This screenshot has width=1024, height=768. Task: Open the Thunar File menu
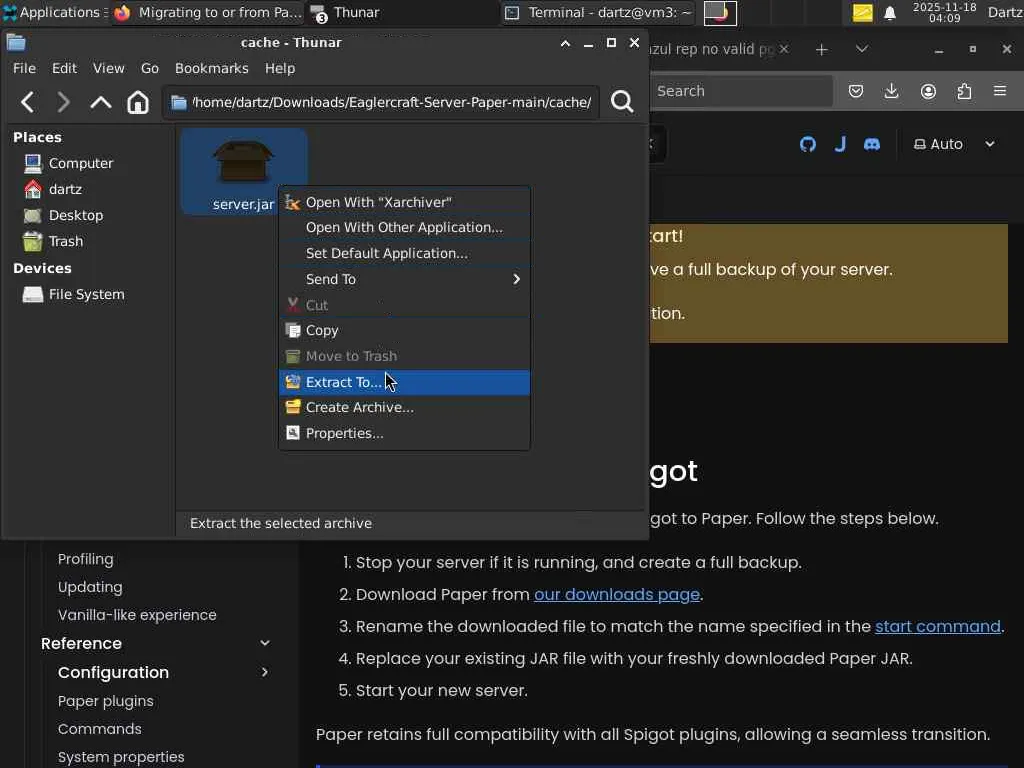tap(24, 68)
